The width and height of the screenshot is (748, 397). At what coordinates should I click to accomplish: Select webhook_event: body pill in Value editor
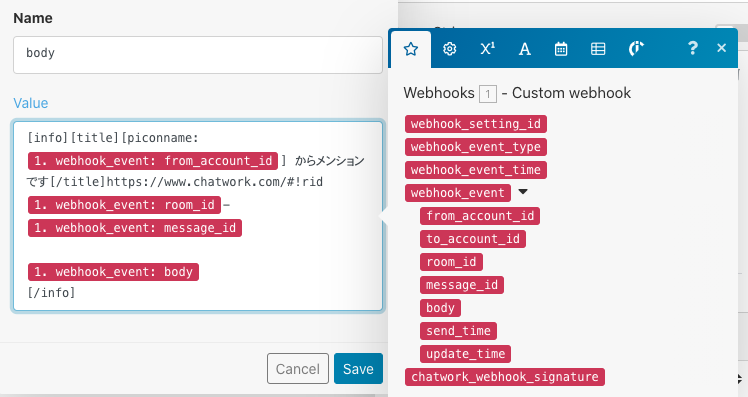tap(114, 272)
